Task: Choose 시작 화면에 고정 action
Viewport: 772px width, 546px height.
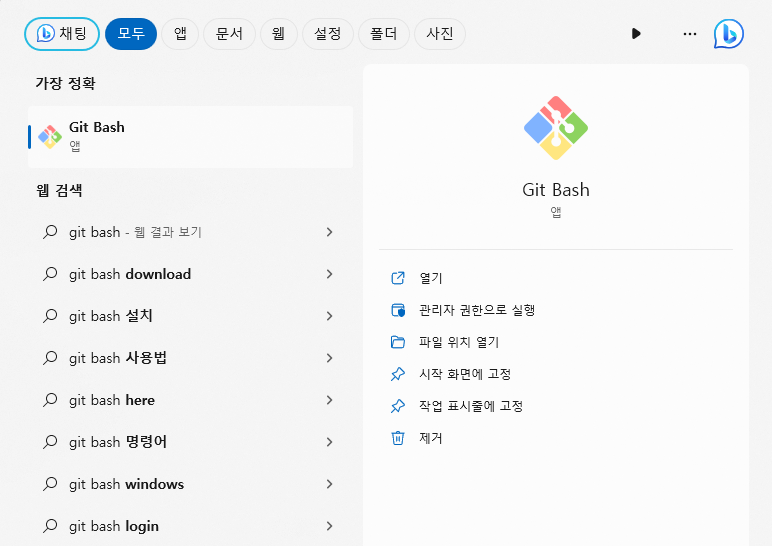Action: [x=465, y=374]
